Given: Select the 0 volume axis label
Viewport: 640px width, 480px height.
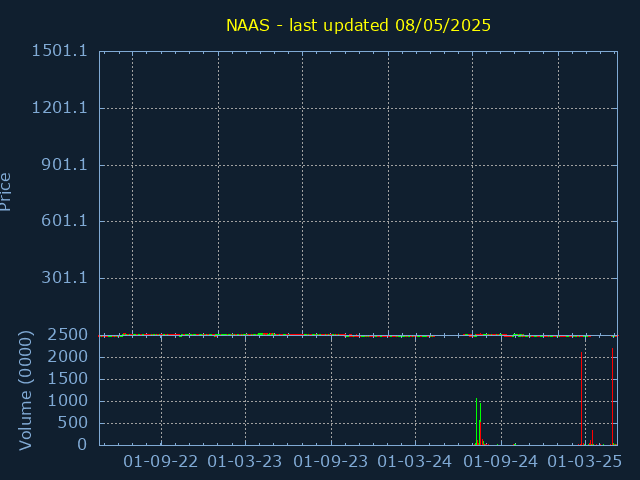Looking at the screenshot, I should point(82,444).
